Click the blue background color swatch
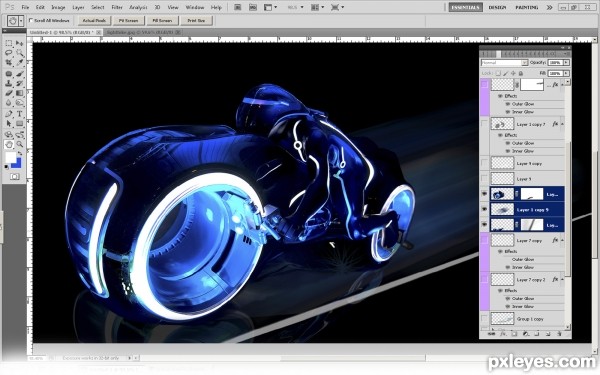 [x=18, y=164]
